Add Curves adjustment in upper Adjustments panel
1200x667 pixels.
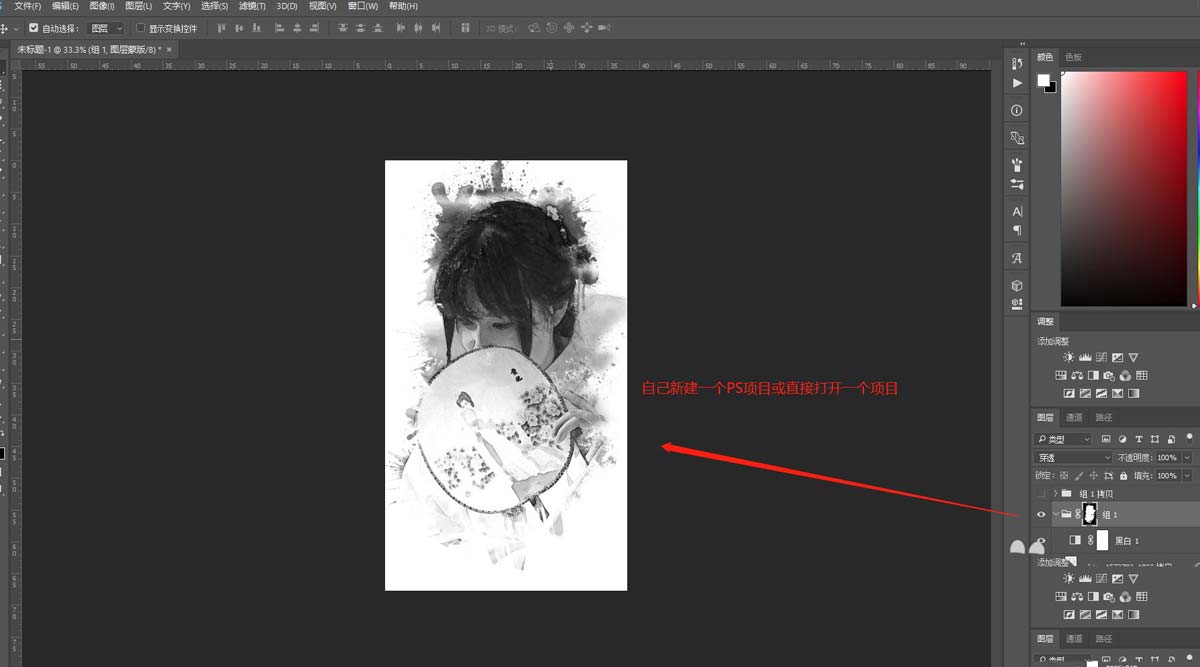click(x=1101, y=357)
